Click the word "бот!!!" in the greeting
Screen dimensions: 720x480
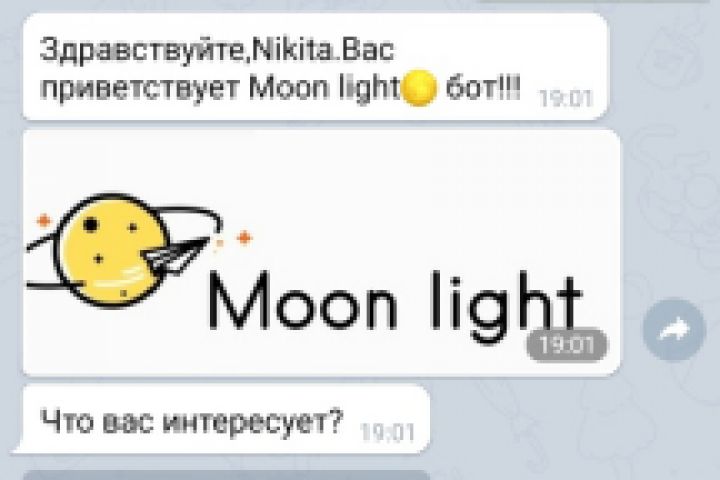point(483,89)
